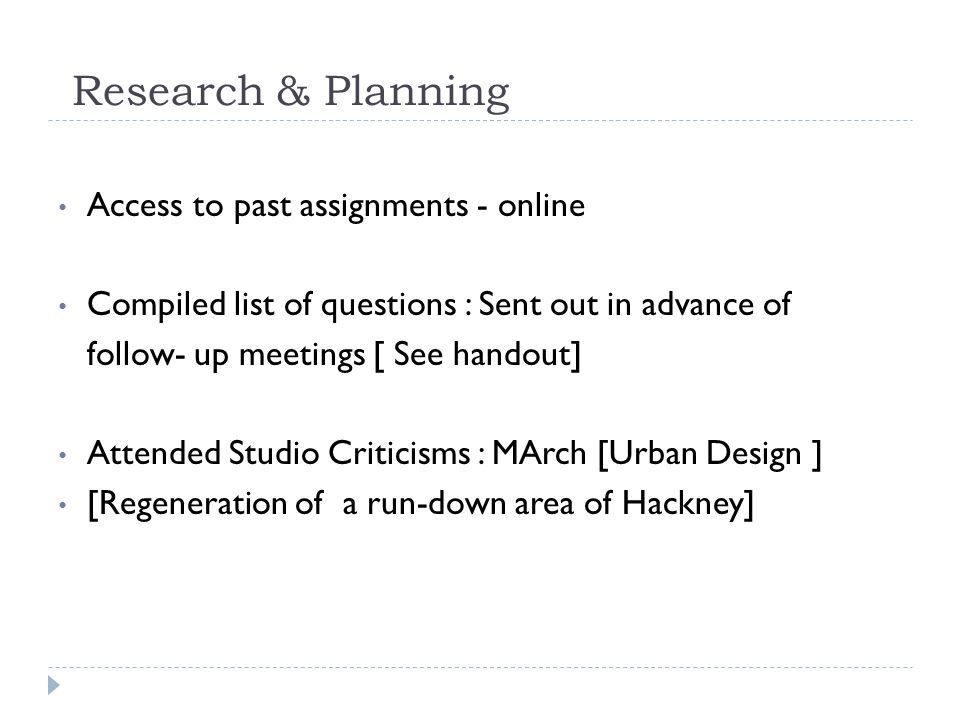Click the bullet before 'Attended Studio Criticisms'
The image size is (960, 720).
pyautogui.click(x=62, y=456)
